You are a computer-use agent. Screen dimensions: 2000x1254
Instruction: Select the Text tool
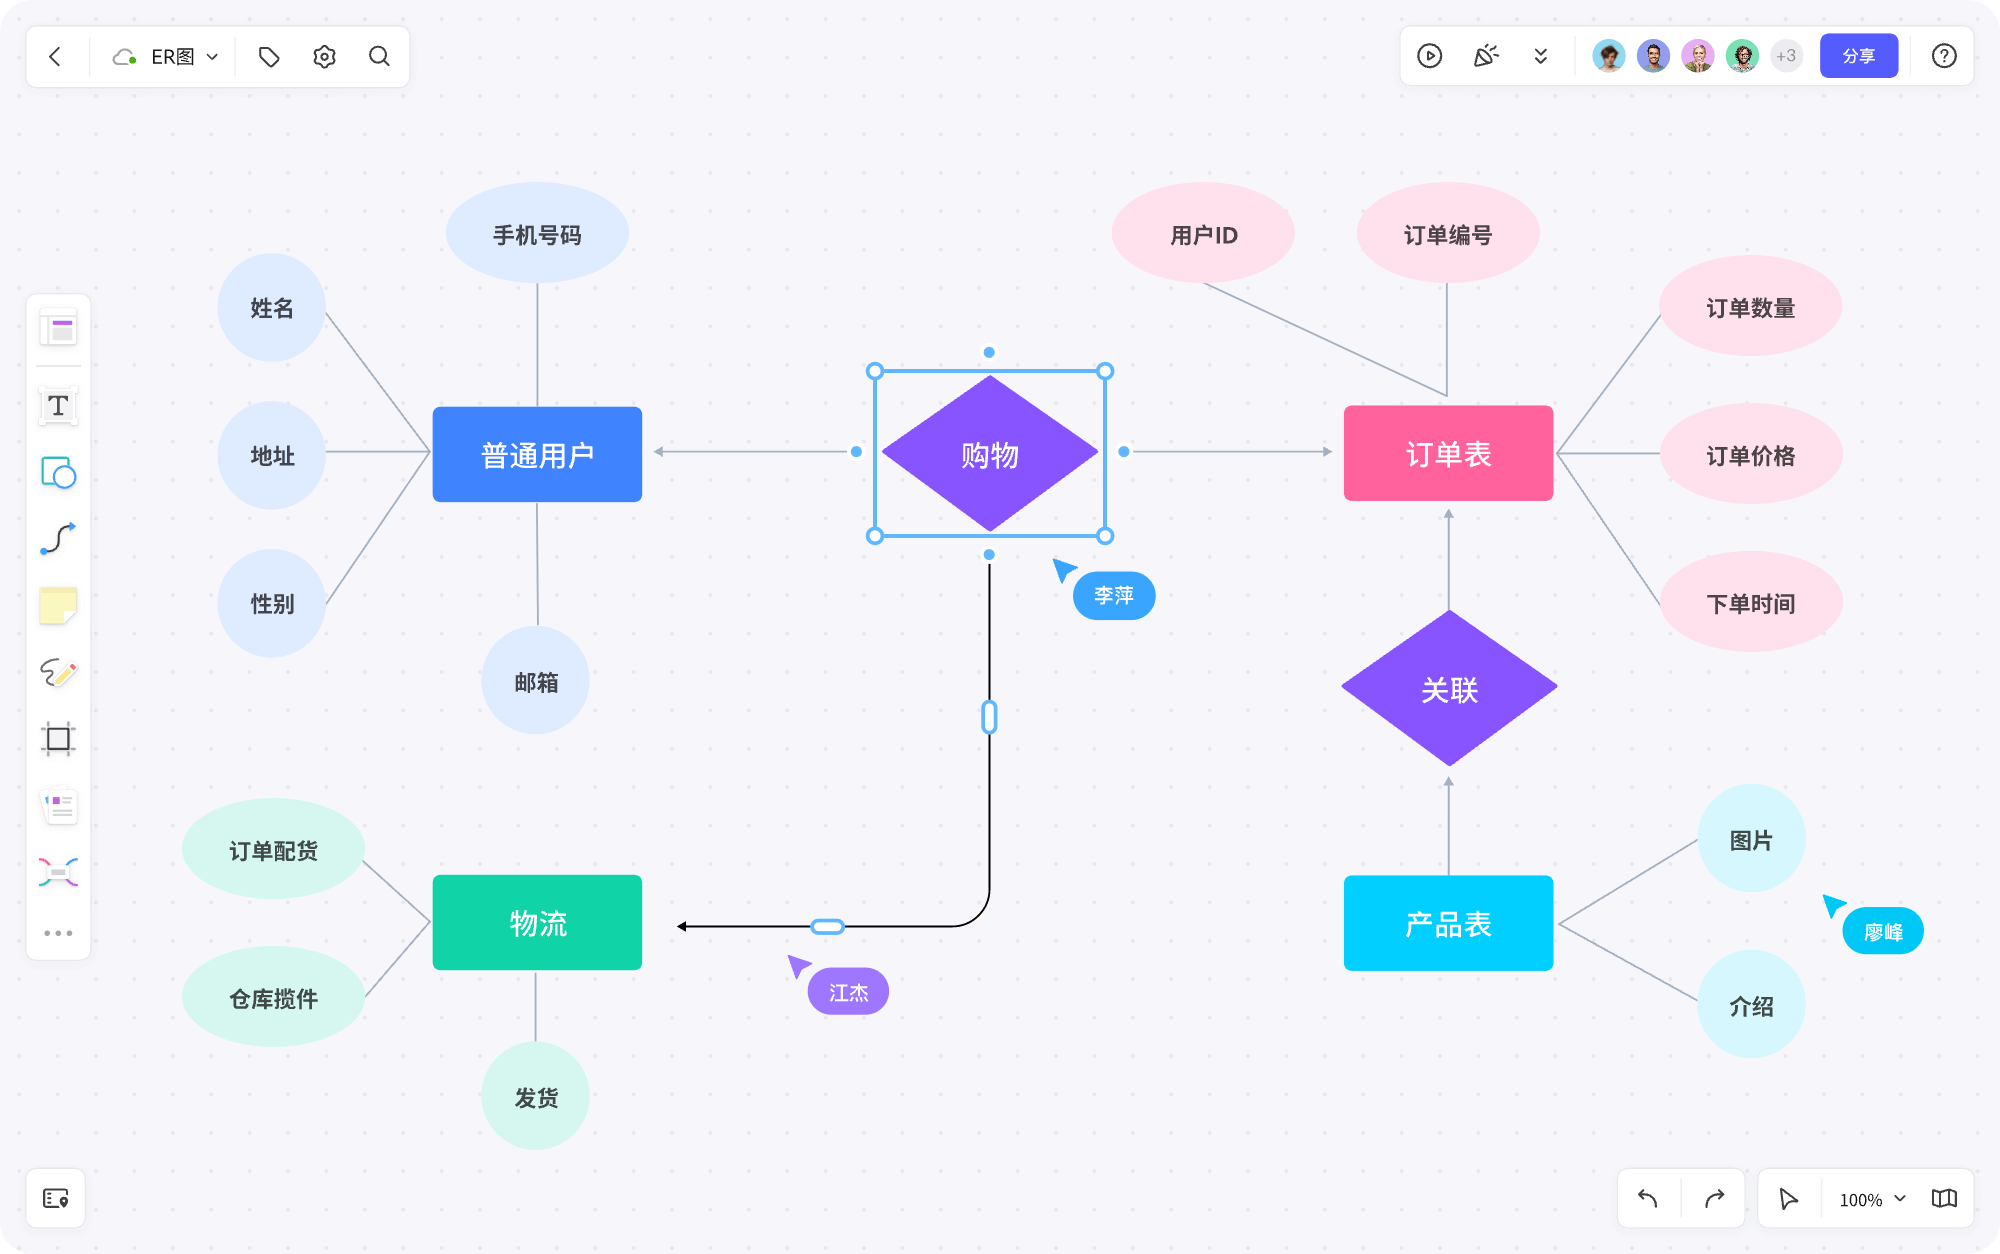[58, 406]
